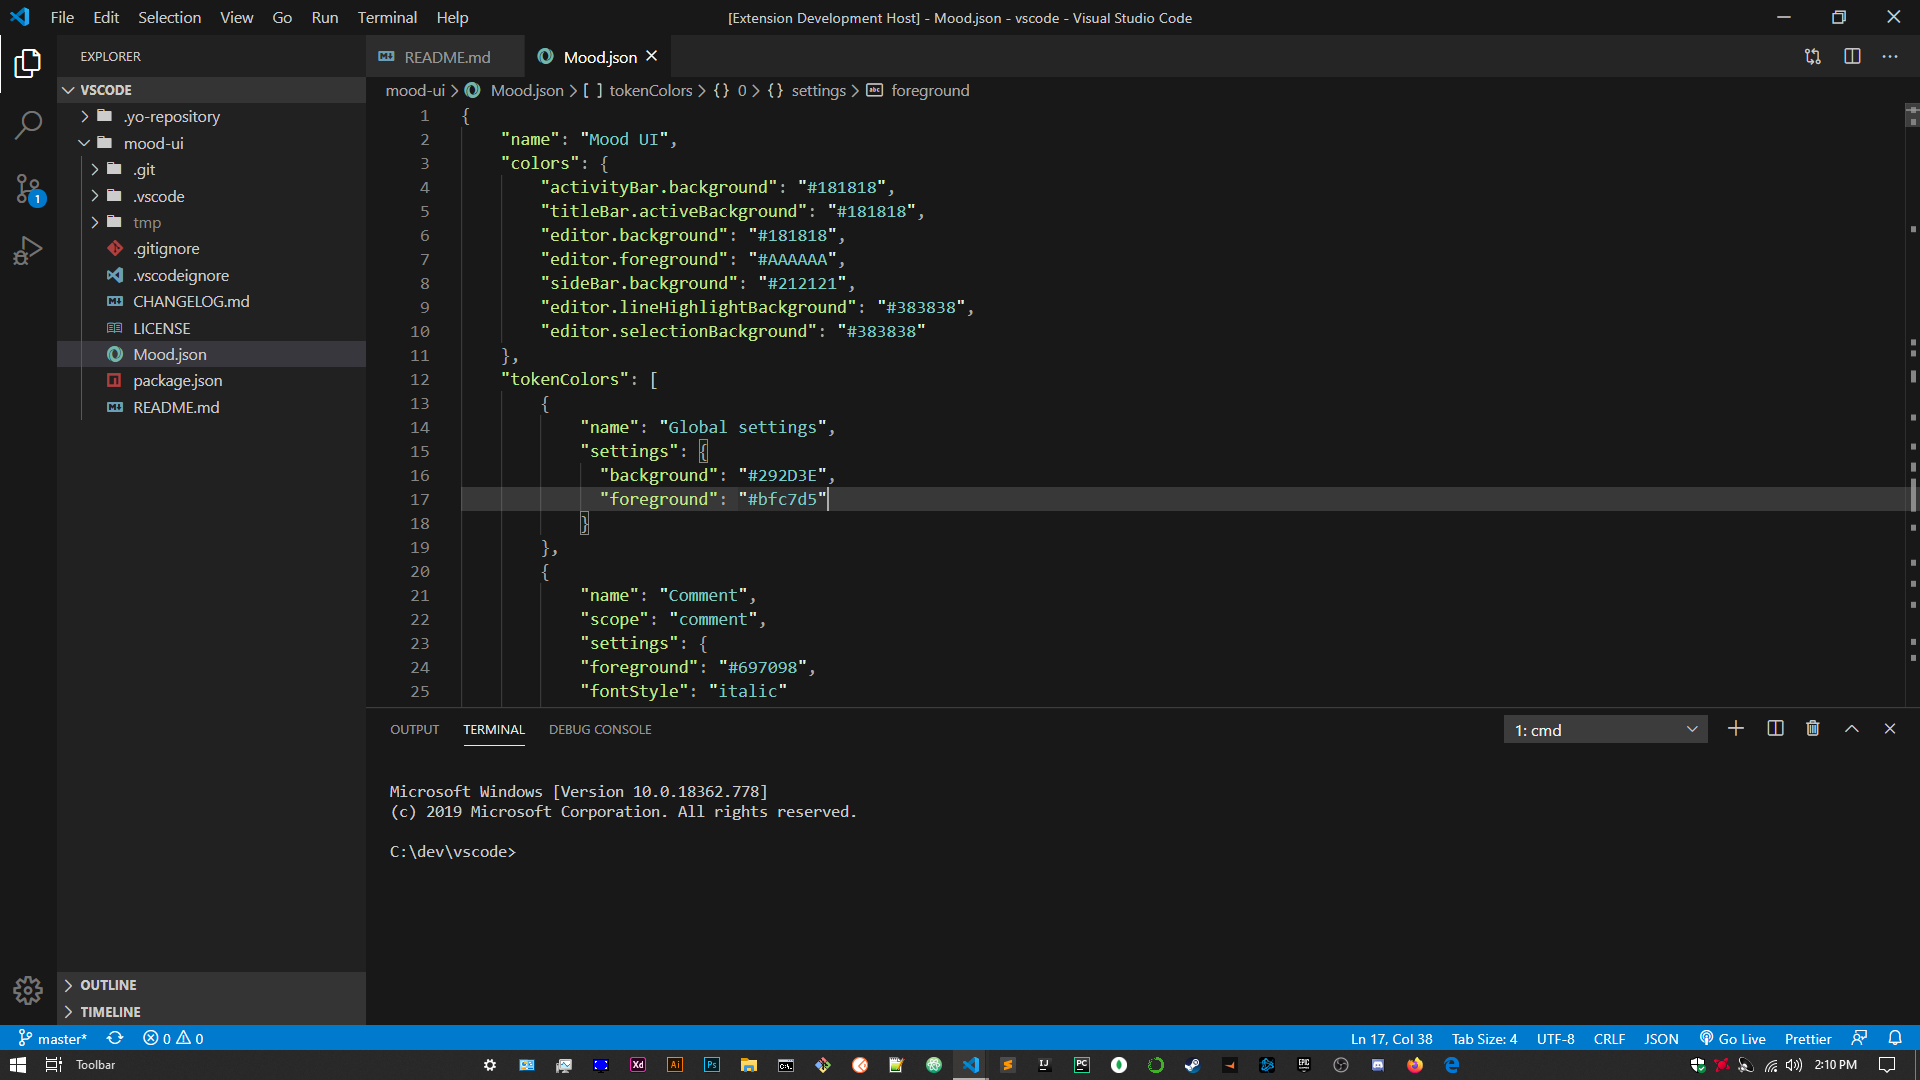Maximize the panel using the up chevron
Image resolution: width=1920 pixels, height=1080 pixels.
point(1852,729)
